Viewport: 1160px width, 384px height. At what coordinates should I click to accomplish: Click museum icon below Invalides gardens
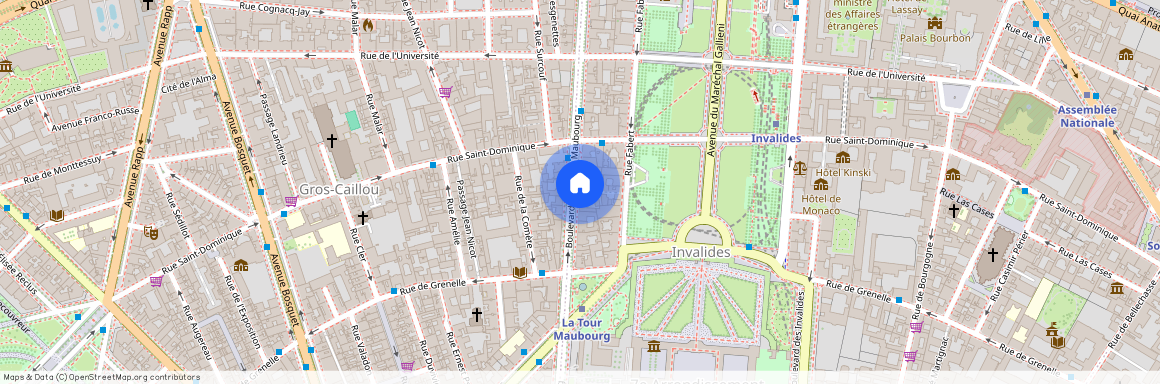653,346
